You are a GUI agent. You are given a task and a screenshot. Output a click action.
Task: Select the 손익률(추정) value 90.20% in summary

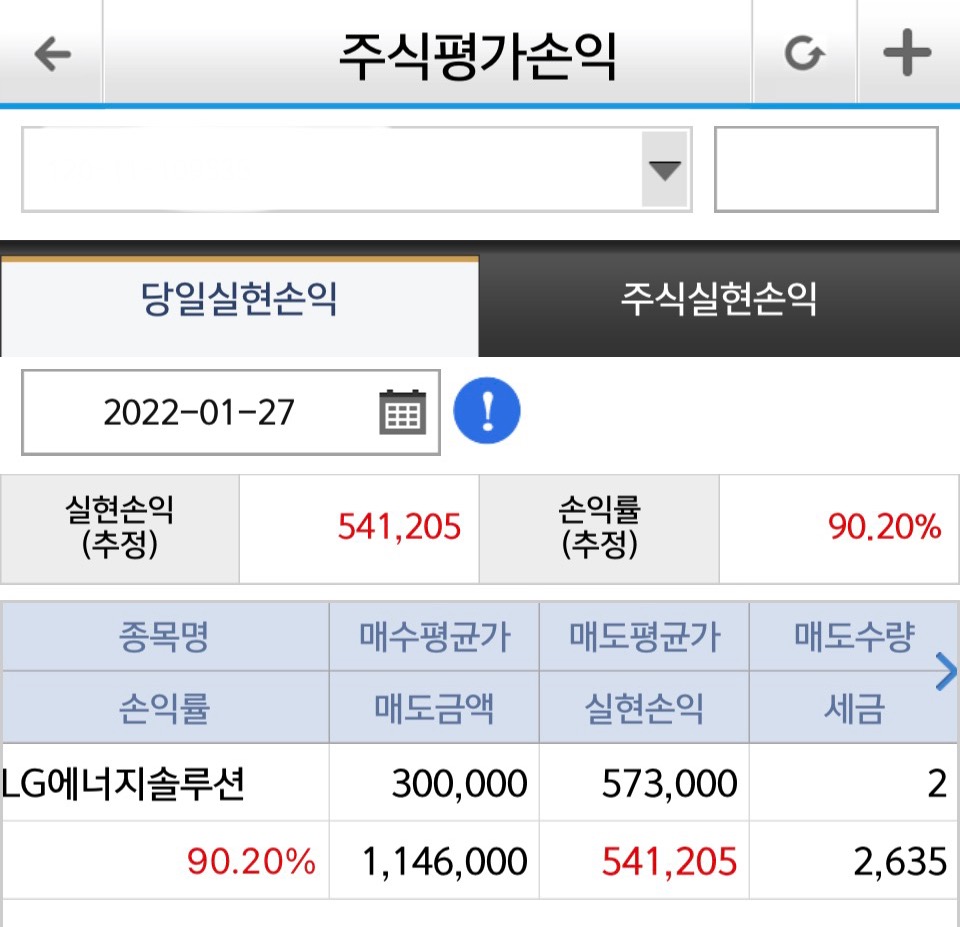pyautogui.click(x=884, y=527)
